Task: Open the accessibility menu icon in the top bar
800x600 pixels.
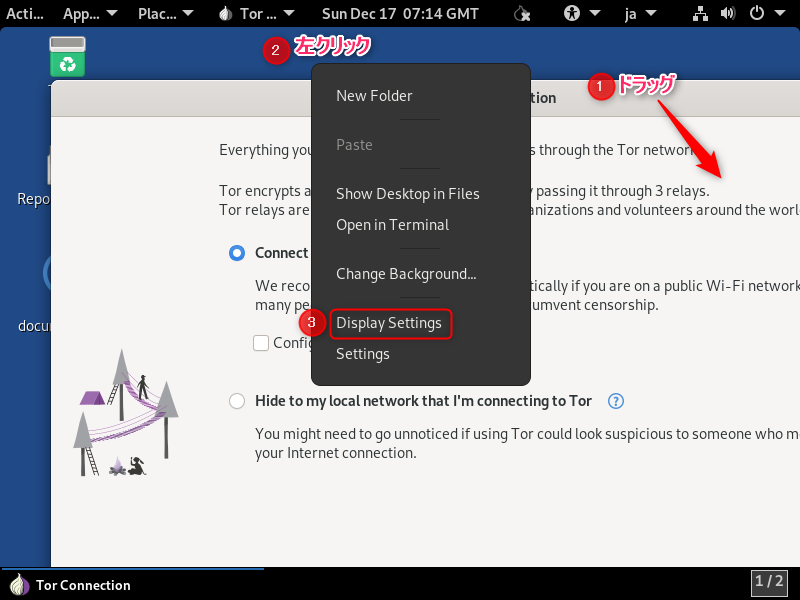Action: [x=572, y=13]
